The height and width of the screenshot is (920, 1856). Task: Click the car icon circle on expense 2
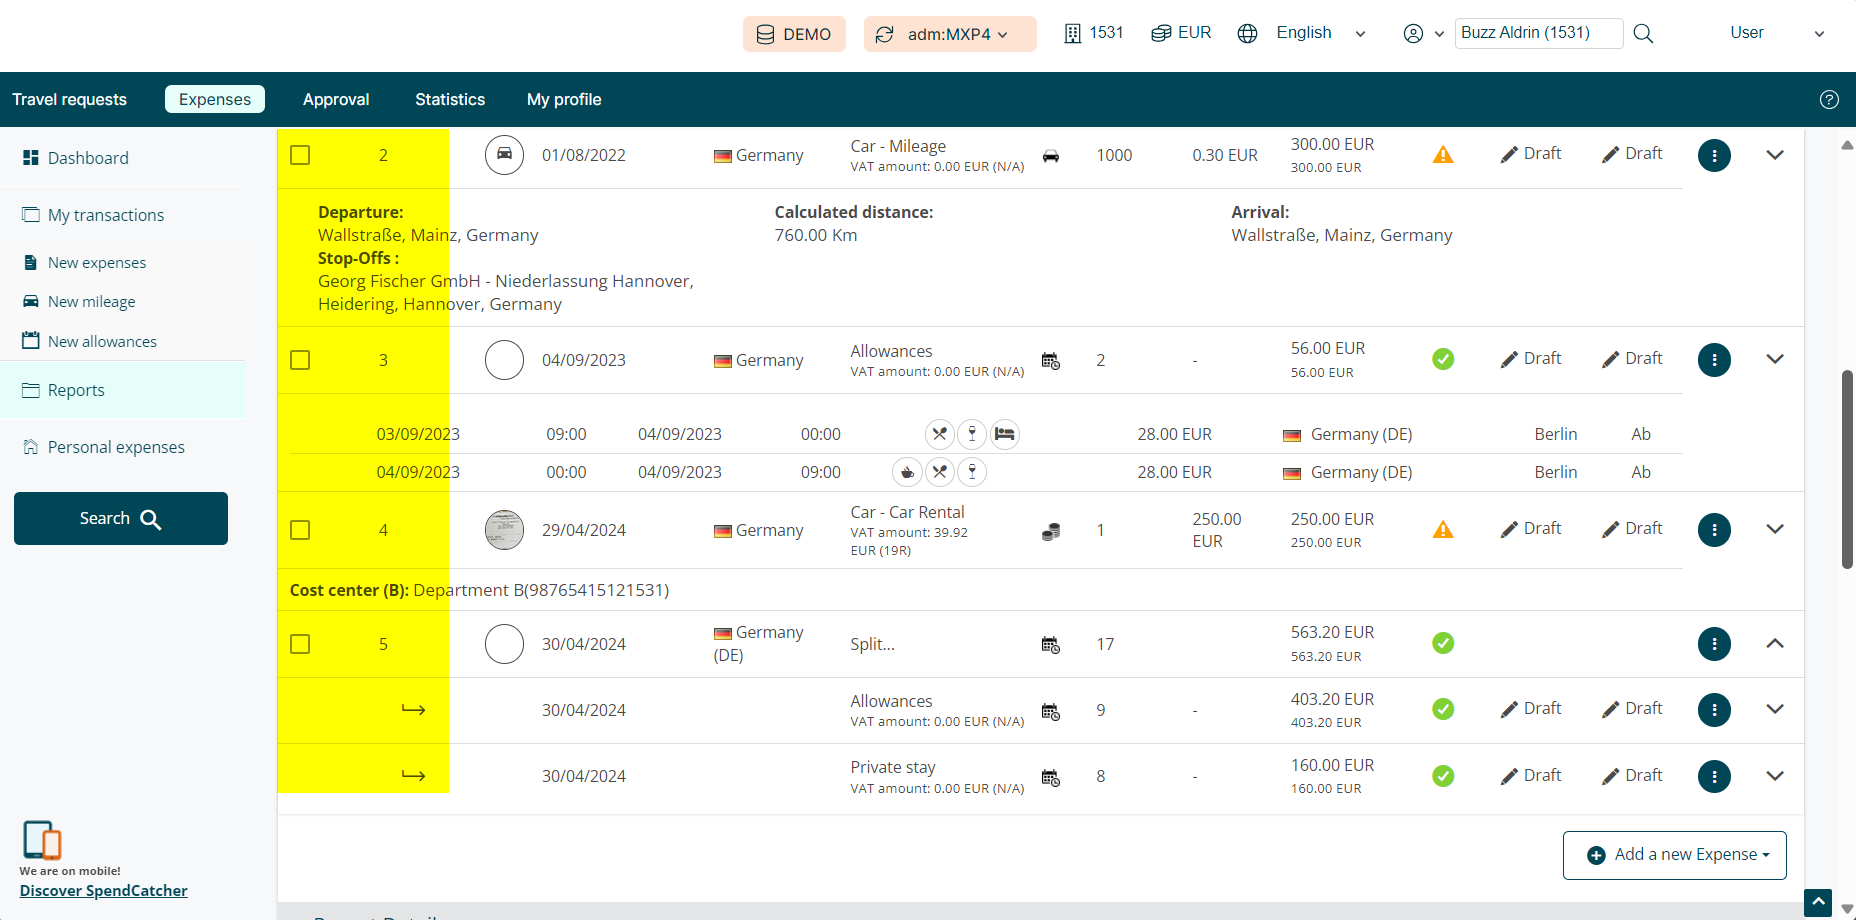(504, 155)
